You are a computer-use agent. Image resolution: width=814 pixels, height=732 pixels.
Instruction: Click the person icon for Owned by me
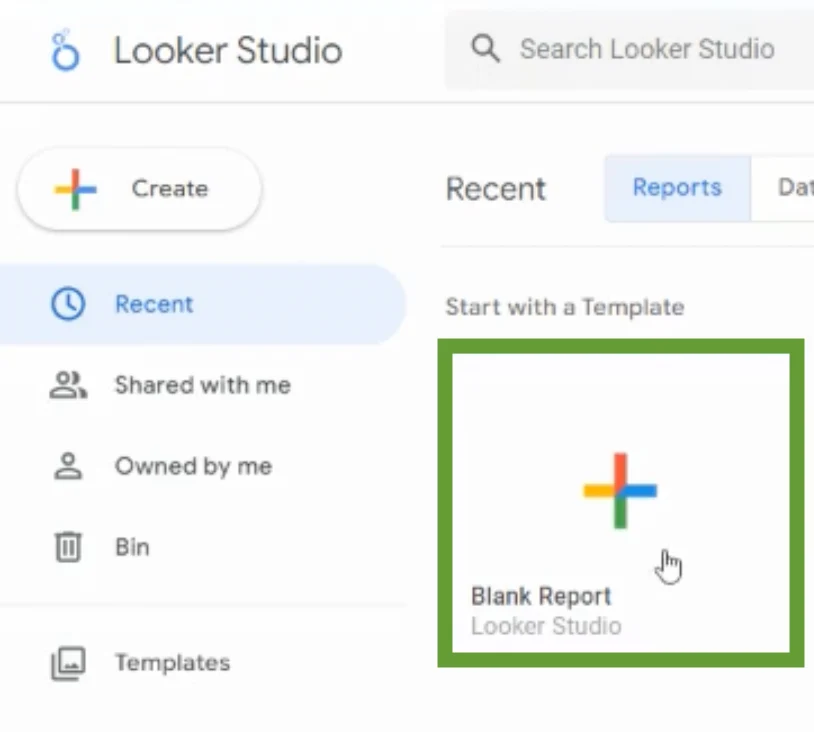pyautogui.click(x=68, y=466)
